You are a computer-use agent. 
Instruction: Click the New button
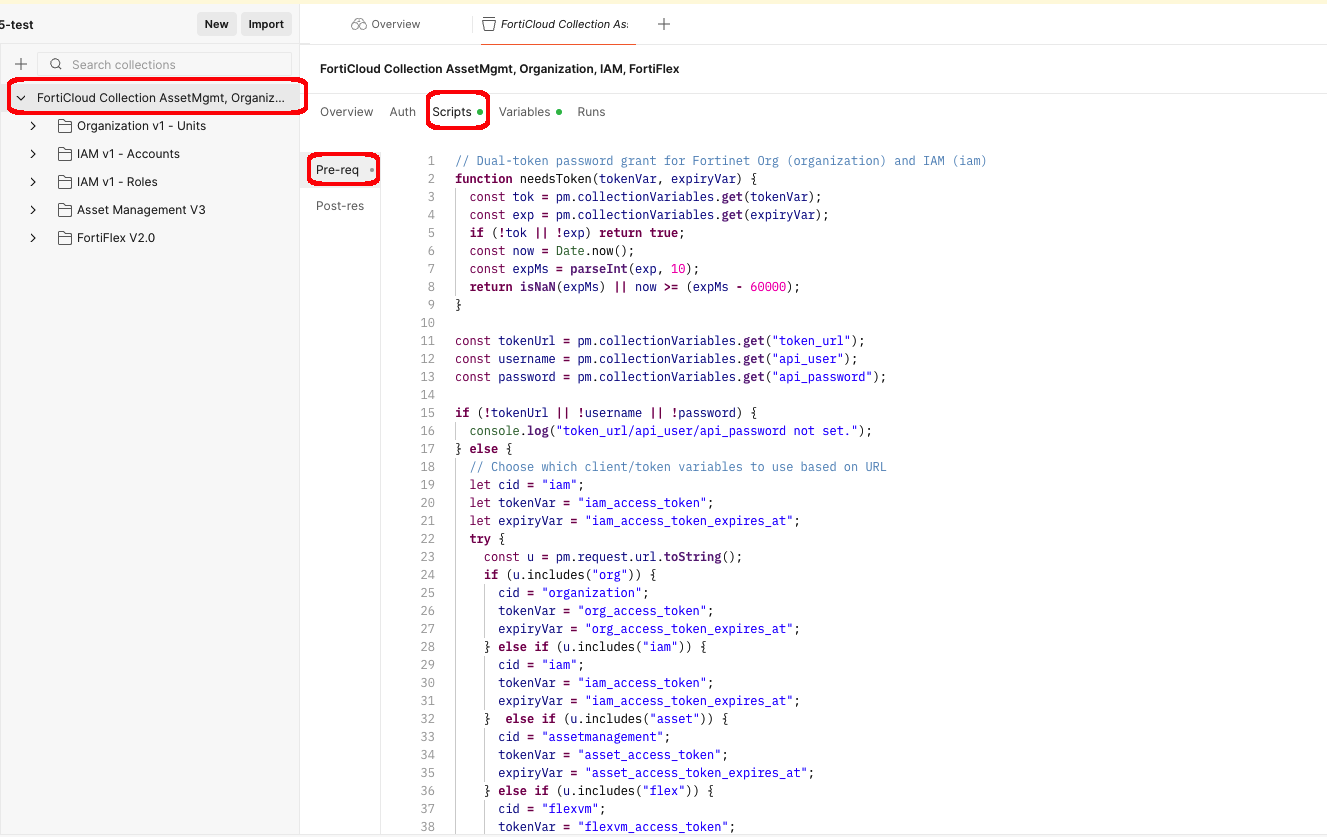[217, 24]
